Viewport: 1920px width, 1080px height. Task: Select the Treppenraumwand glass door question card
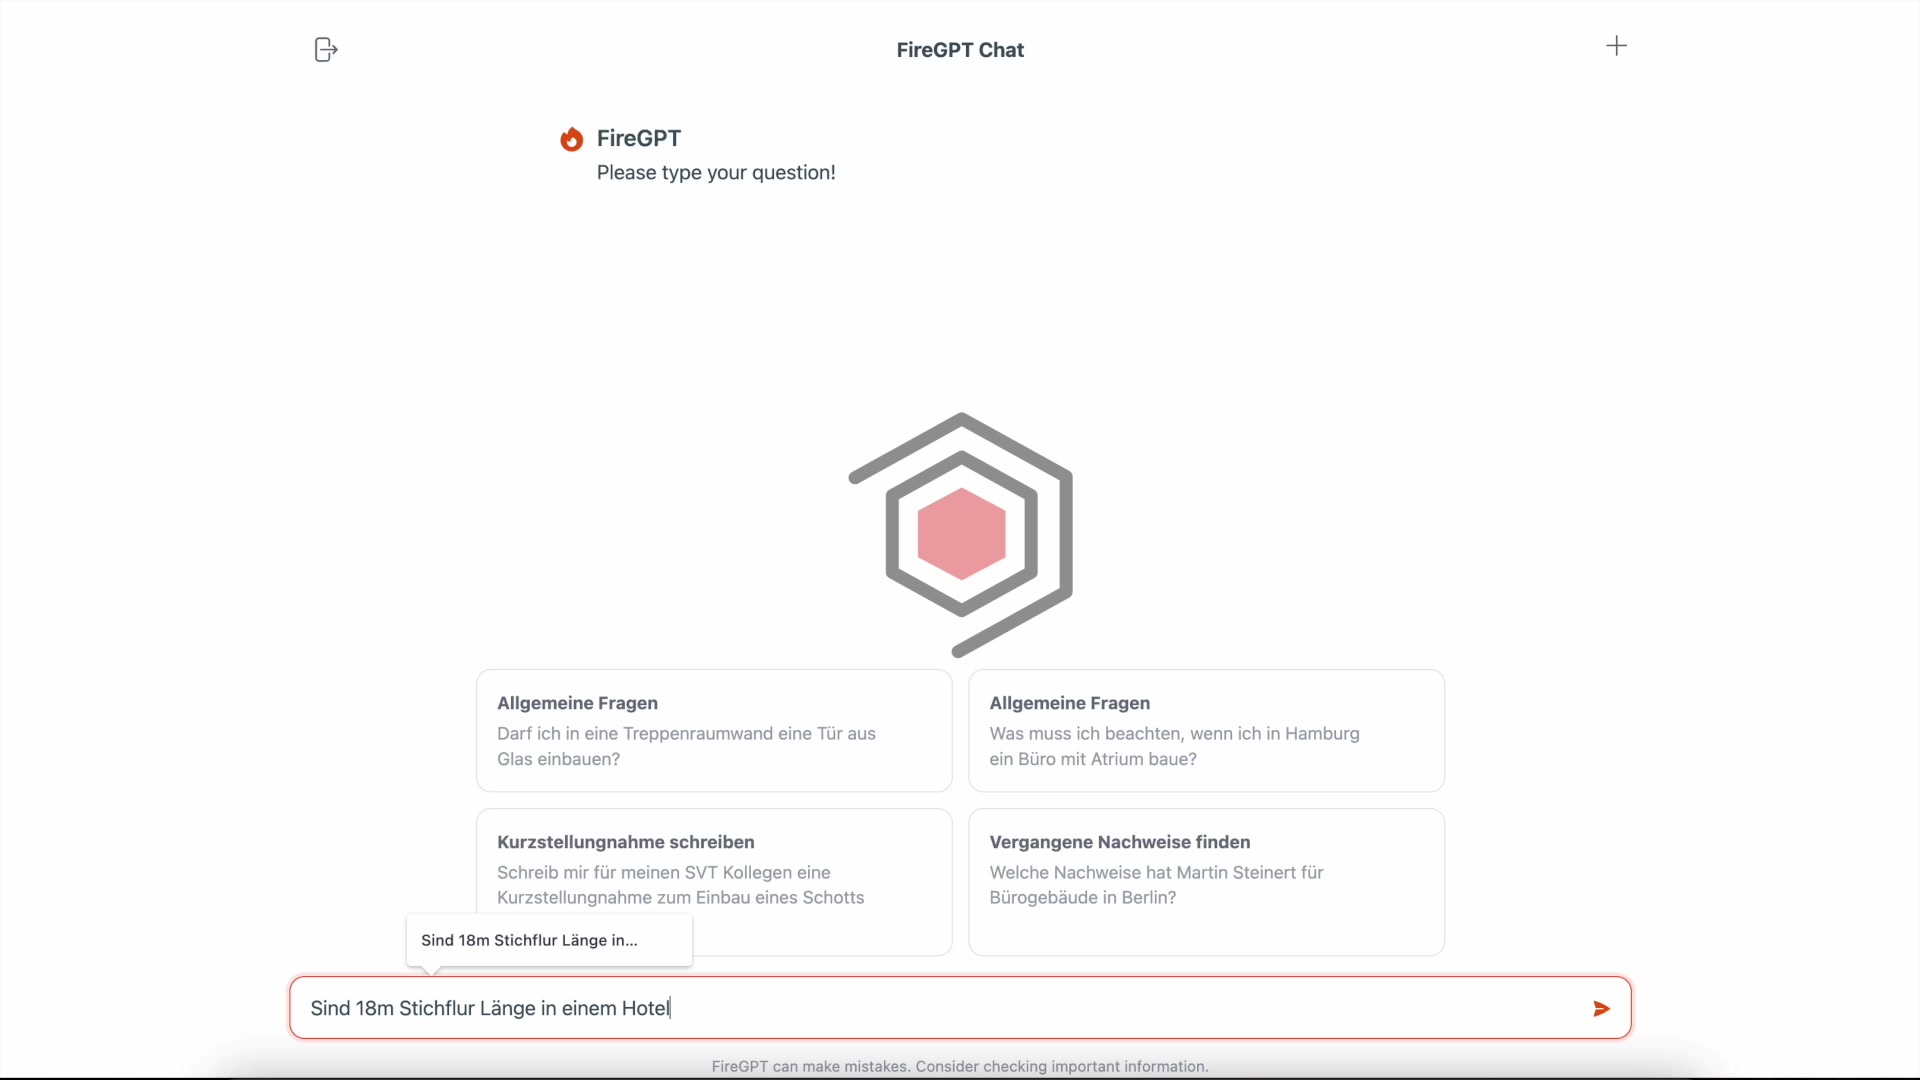[x=712, y=730]
